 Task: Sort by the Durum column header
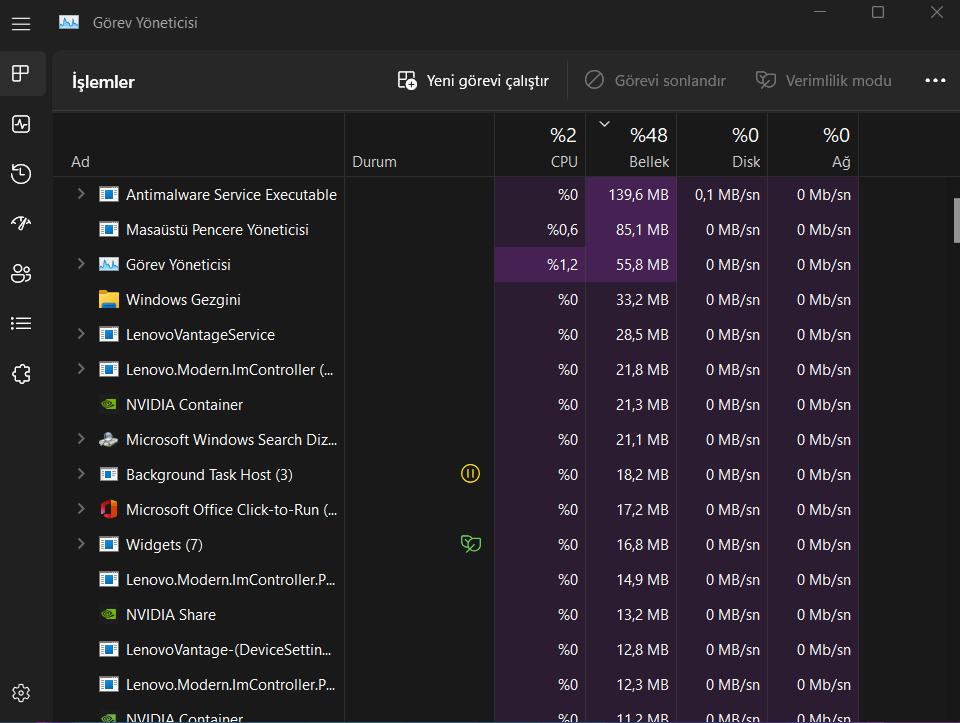click(419, 146)
